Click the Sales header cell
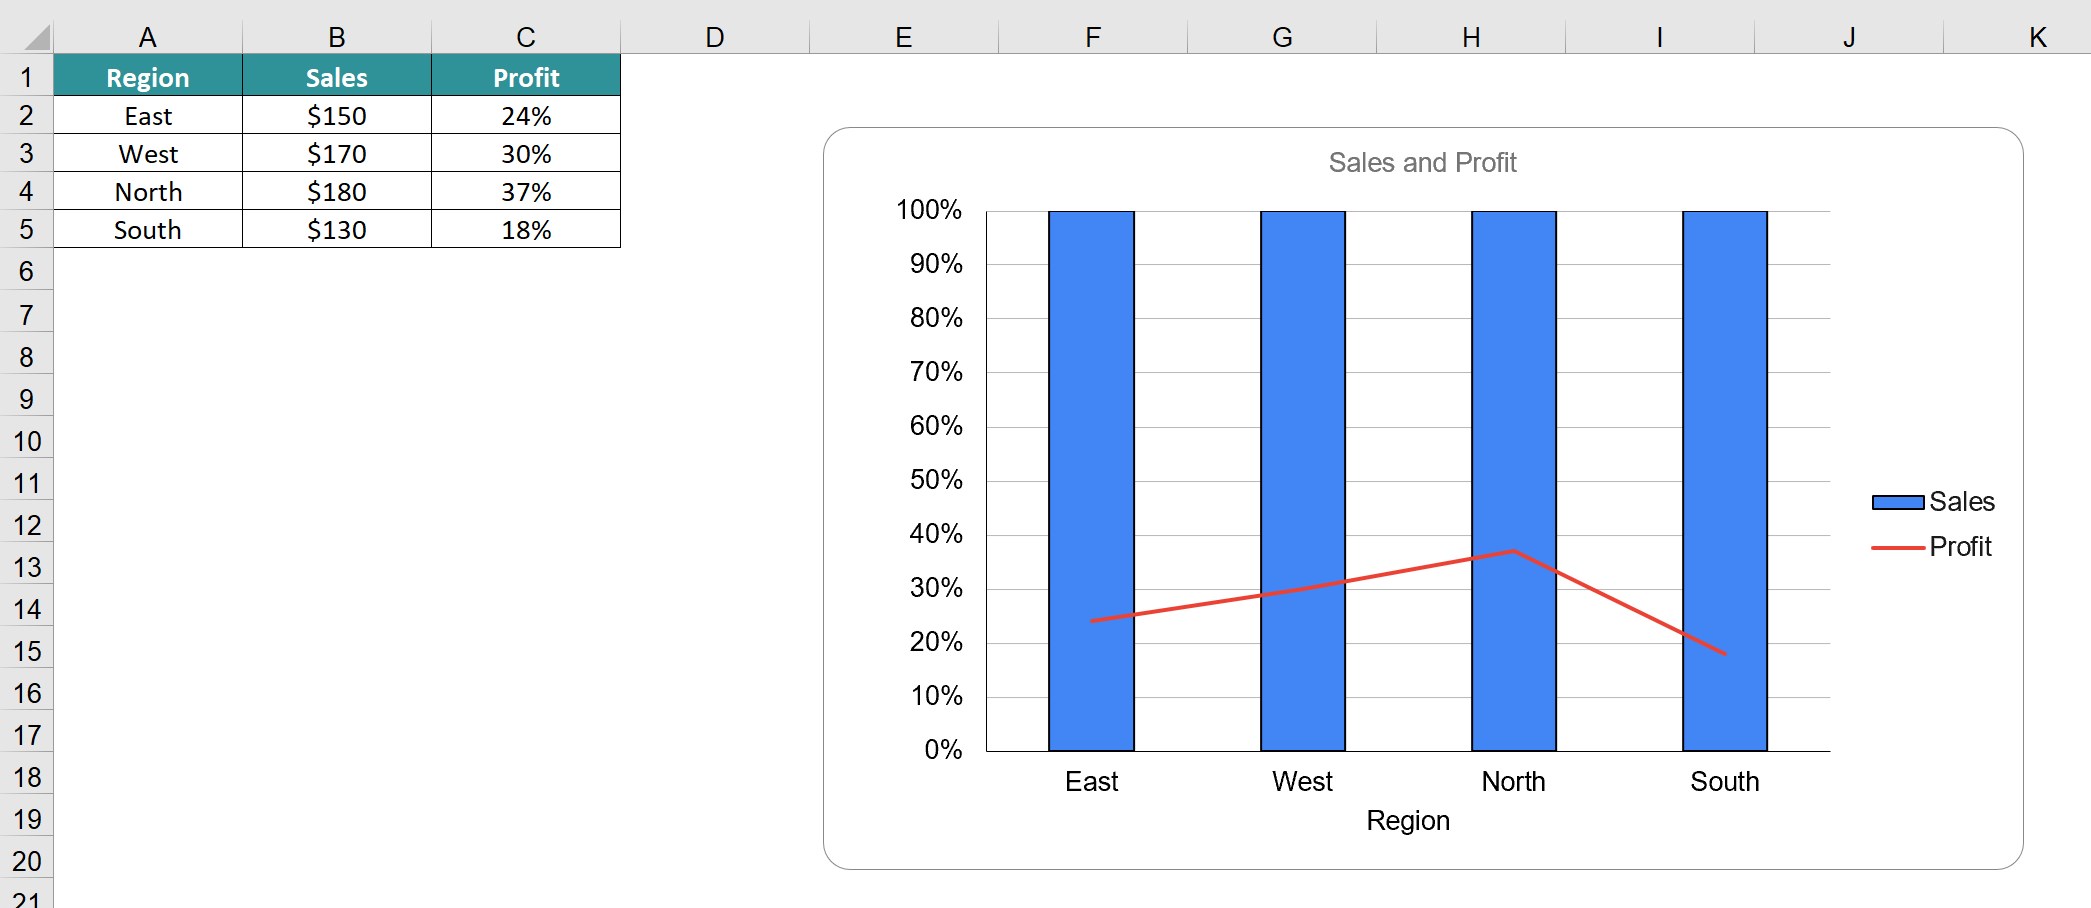Screen dimensions: 2091x908 tap(337, 76)
